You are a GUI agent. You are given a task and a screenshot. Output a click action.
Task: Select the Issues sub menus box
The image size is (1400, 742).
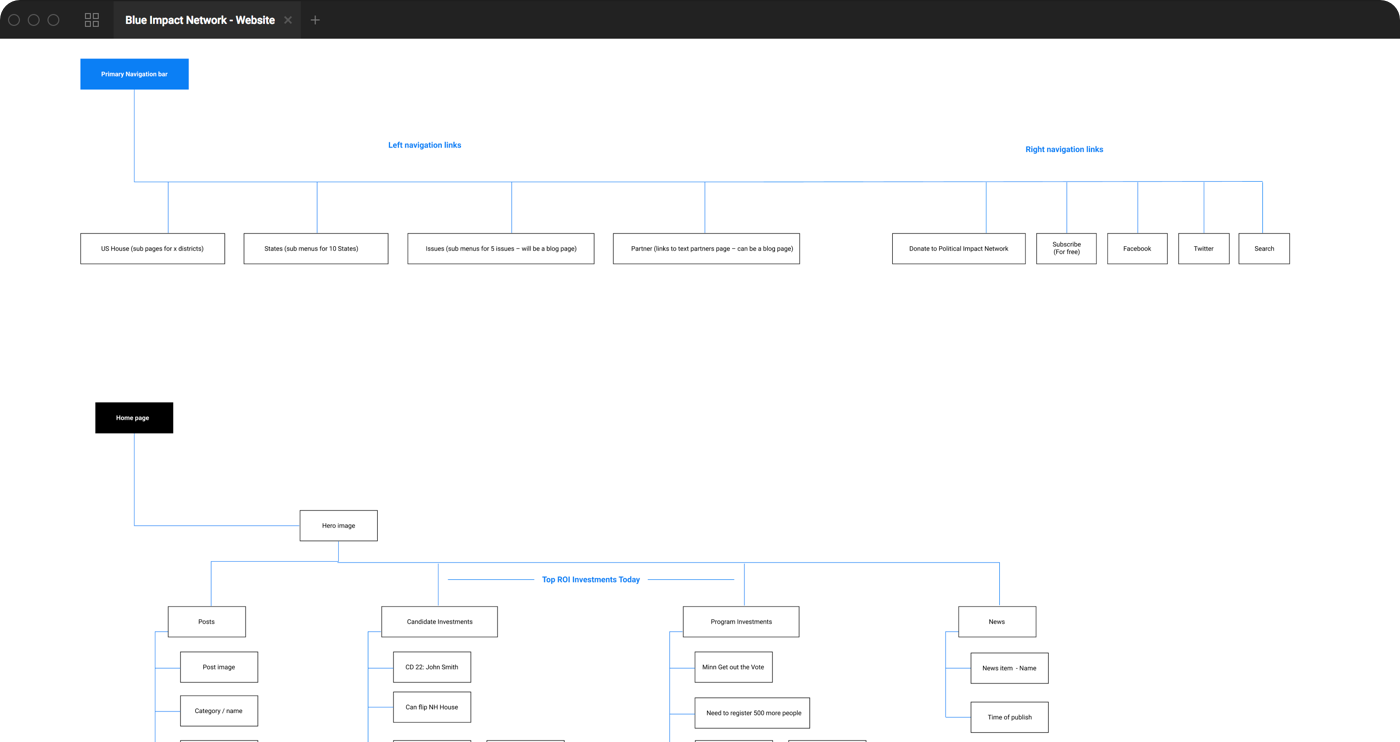pyautogui.click(x=501, y=249)
